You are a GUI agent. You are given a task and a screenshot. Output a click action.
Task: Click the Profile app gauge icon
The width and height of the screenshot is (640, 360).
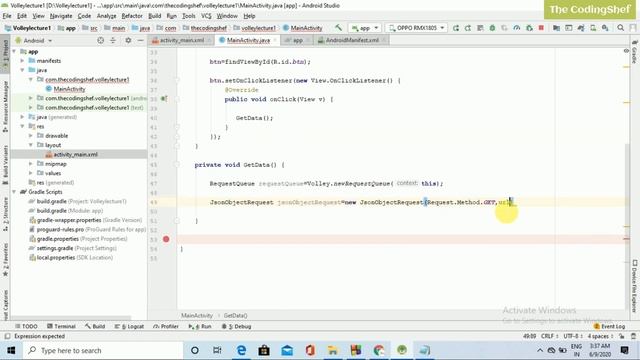pyautogui.click(x=517, y=28)
